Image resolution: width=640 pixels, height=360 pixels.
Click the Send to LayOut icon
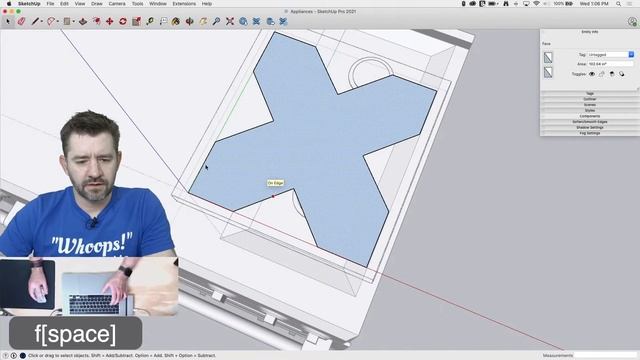point(270,21)
